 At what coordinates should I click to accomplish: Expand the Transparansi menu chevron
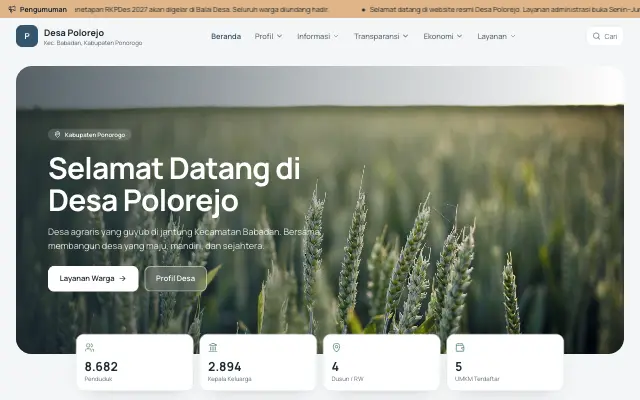pos(406,36)
